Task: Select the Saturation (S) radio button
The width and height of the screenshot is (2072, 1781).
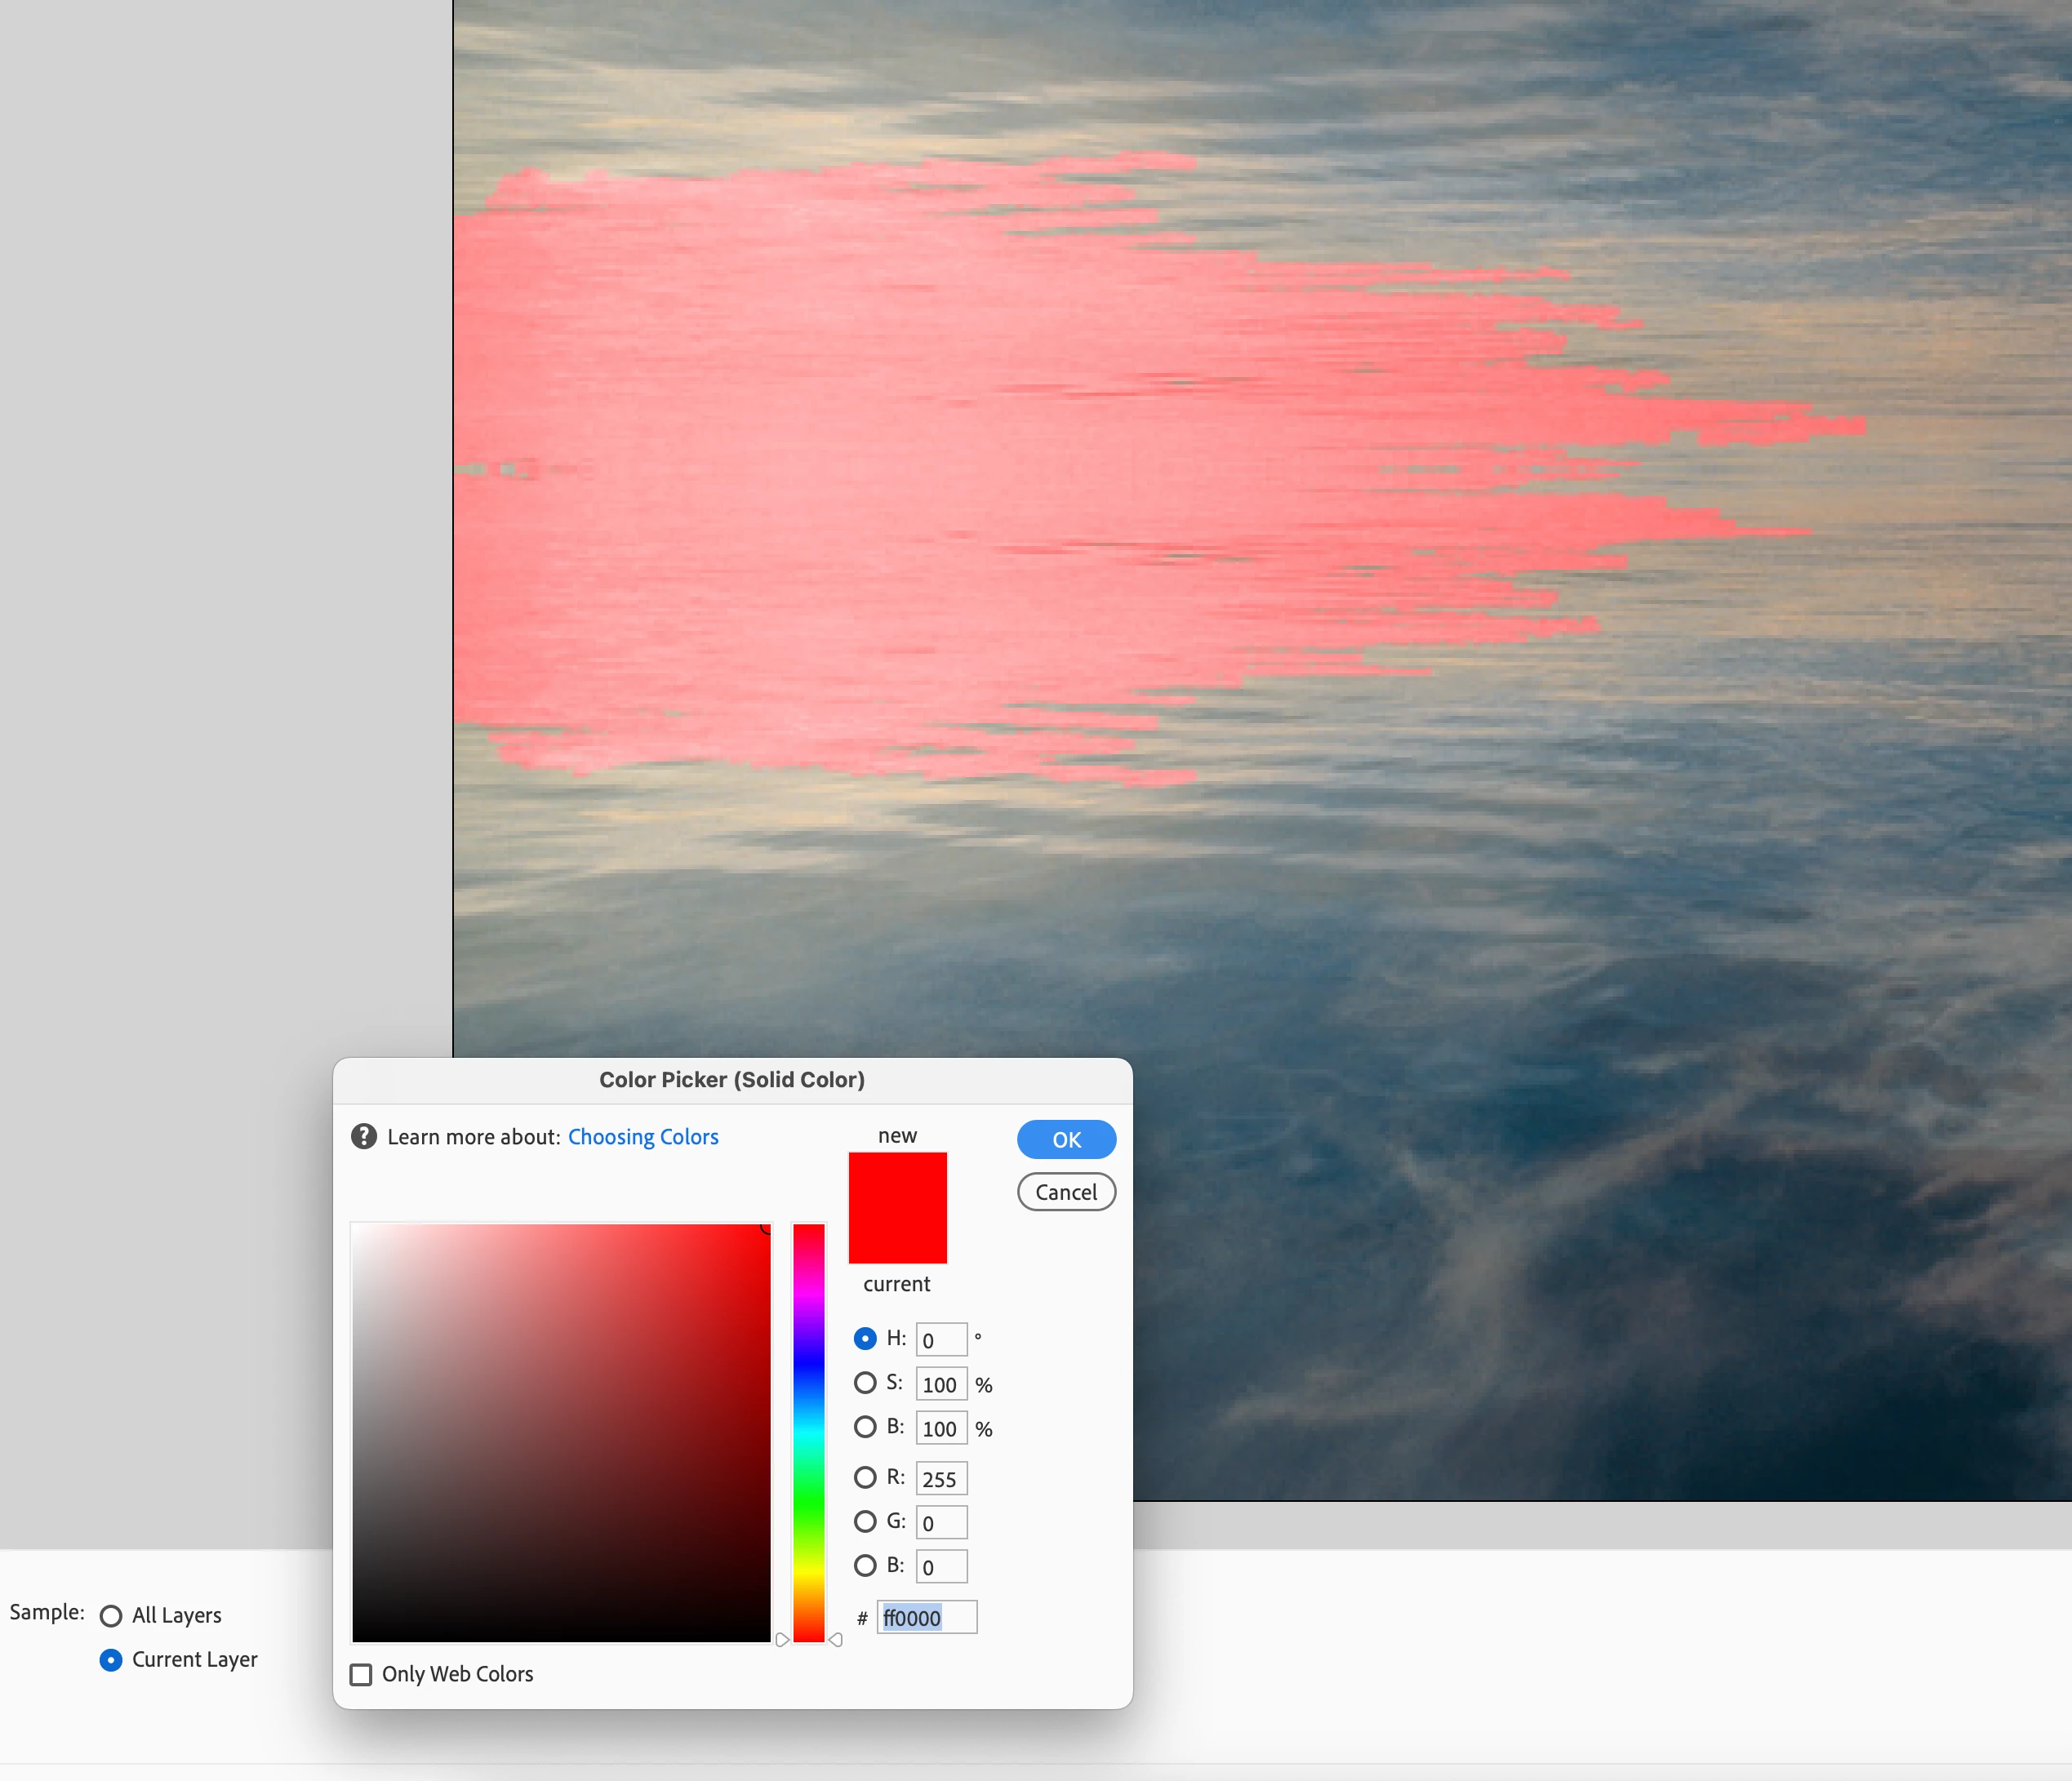Action: 865,1383
